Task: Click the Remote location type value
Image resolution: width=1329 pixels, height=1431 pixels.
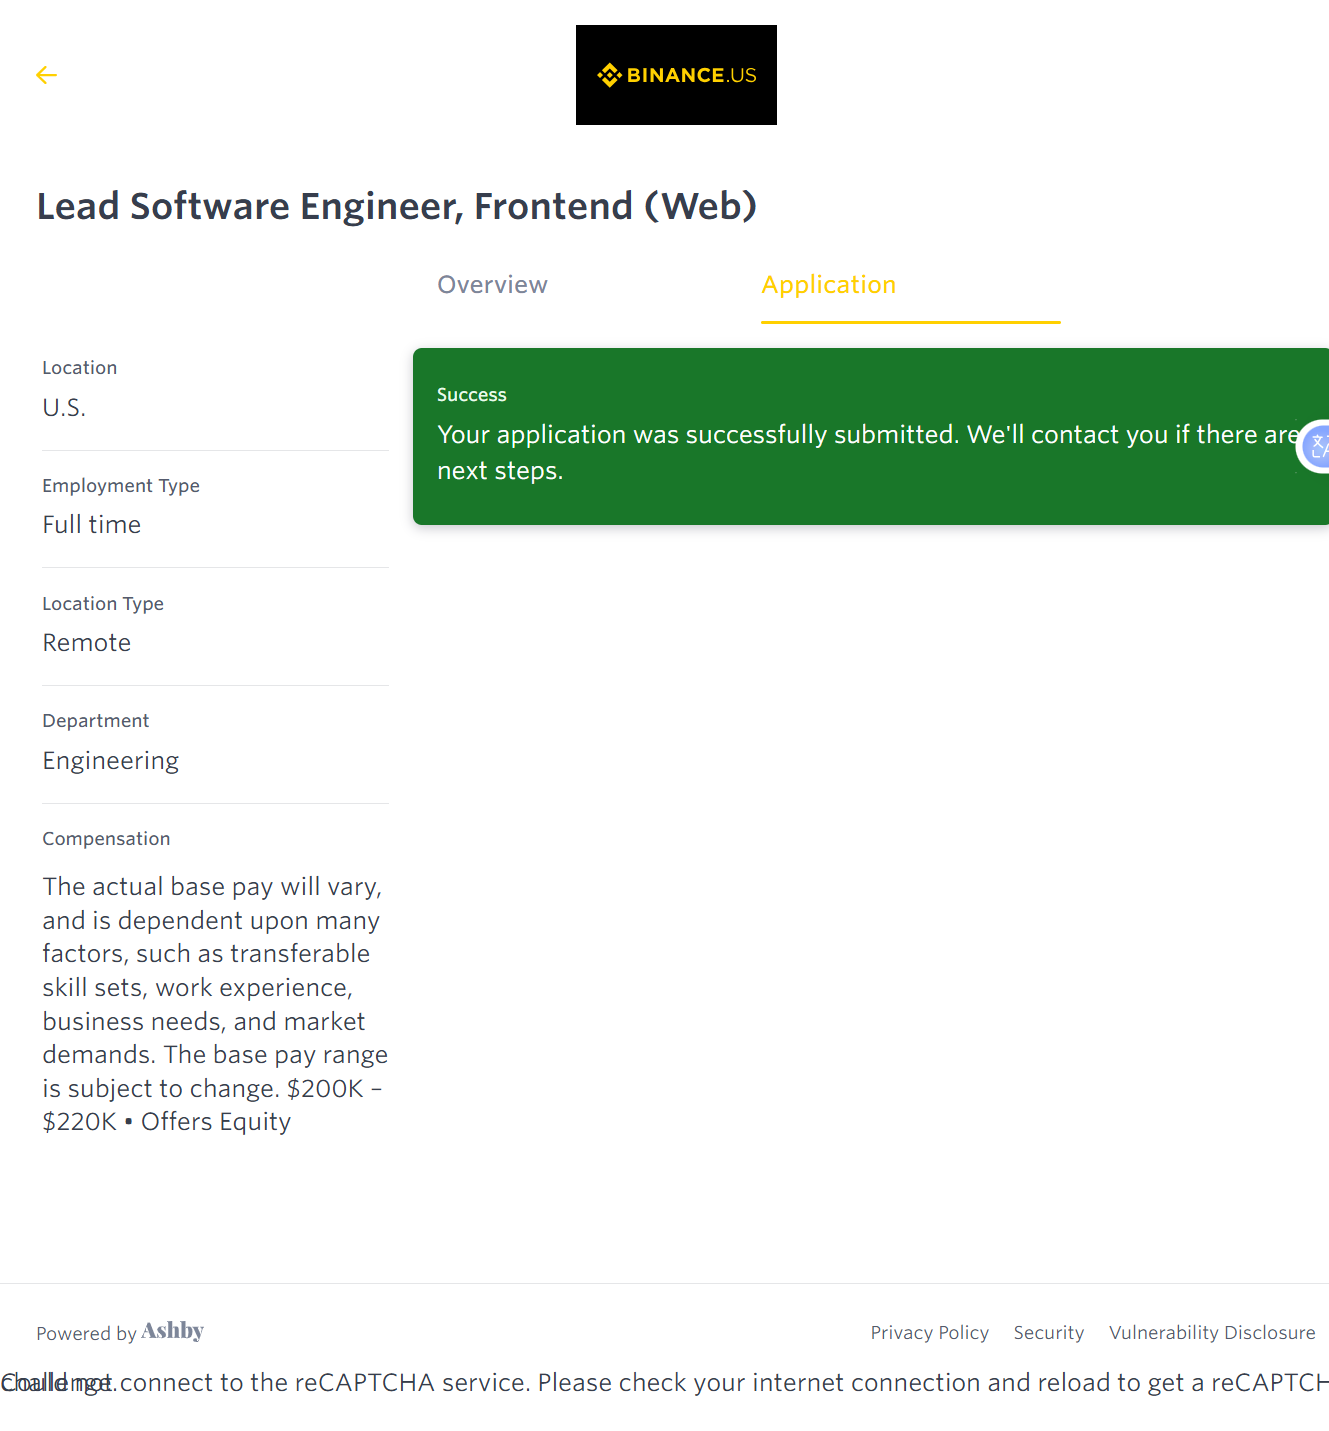Action: (86, 643)
